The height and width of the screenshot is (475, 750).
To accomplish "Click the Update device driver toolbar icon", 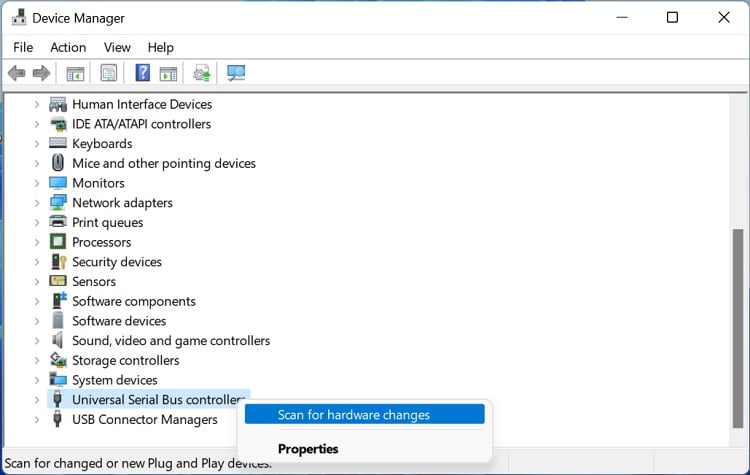I will tap(202, 73).
